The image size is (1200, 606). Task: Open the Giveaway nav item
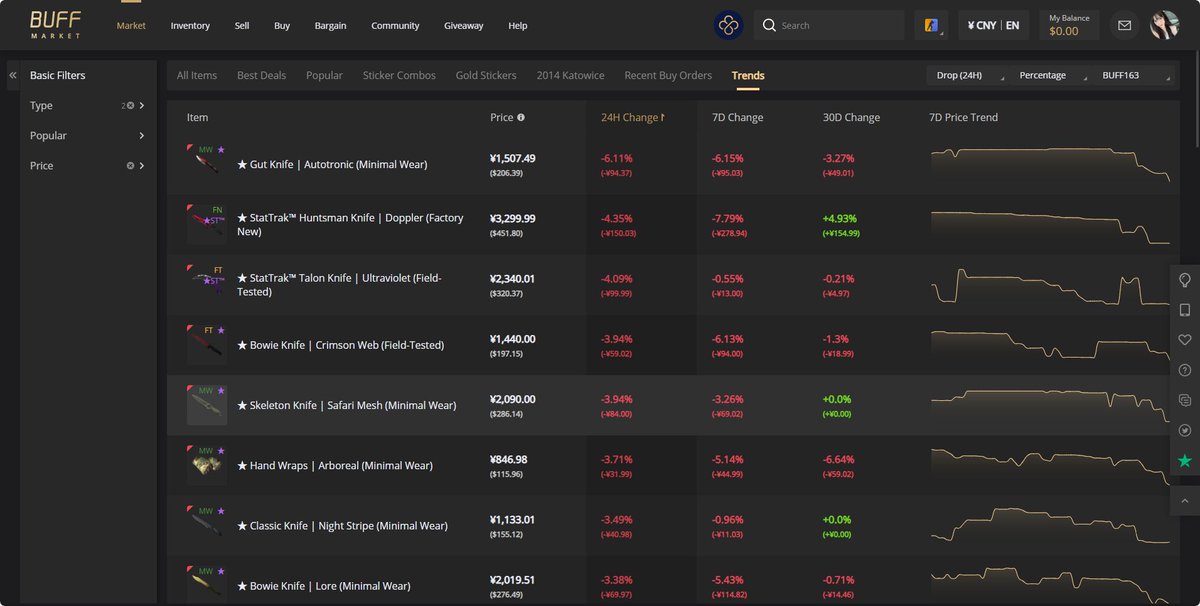click(464, 26)
